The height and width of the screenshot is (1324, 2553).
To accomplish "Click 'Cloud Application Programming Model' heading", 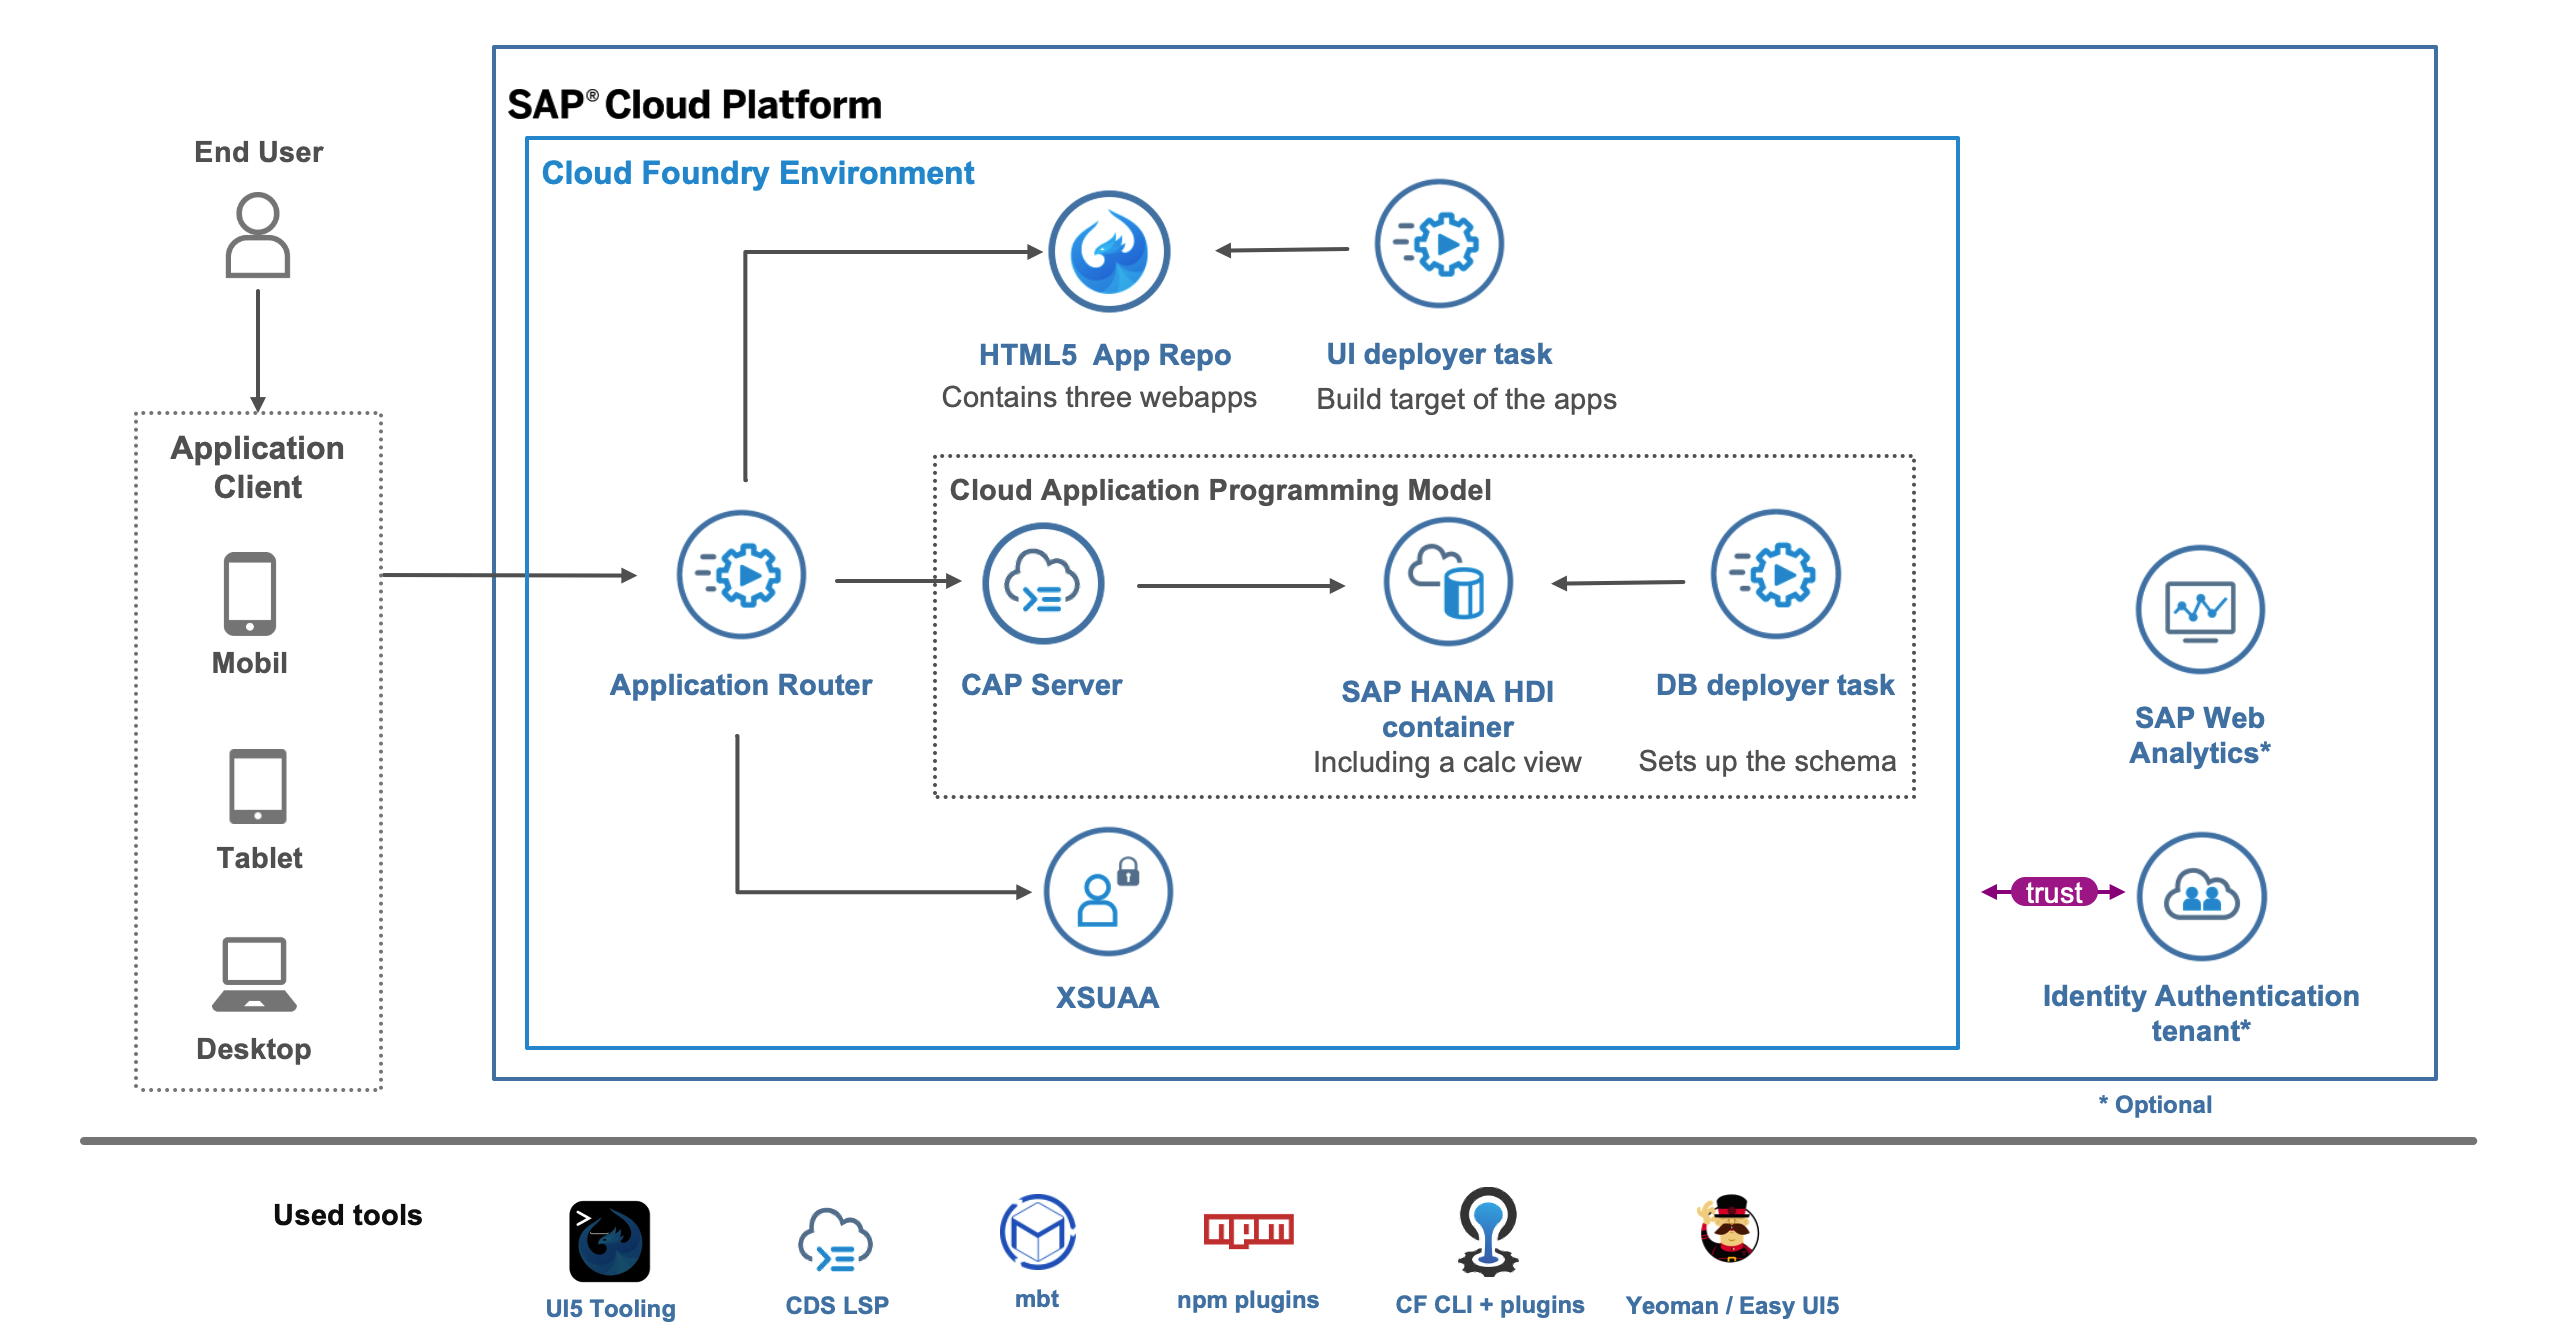I will click(1220, 490).
